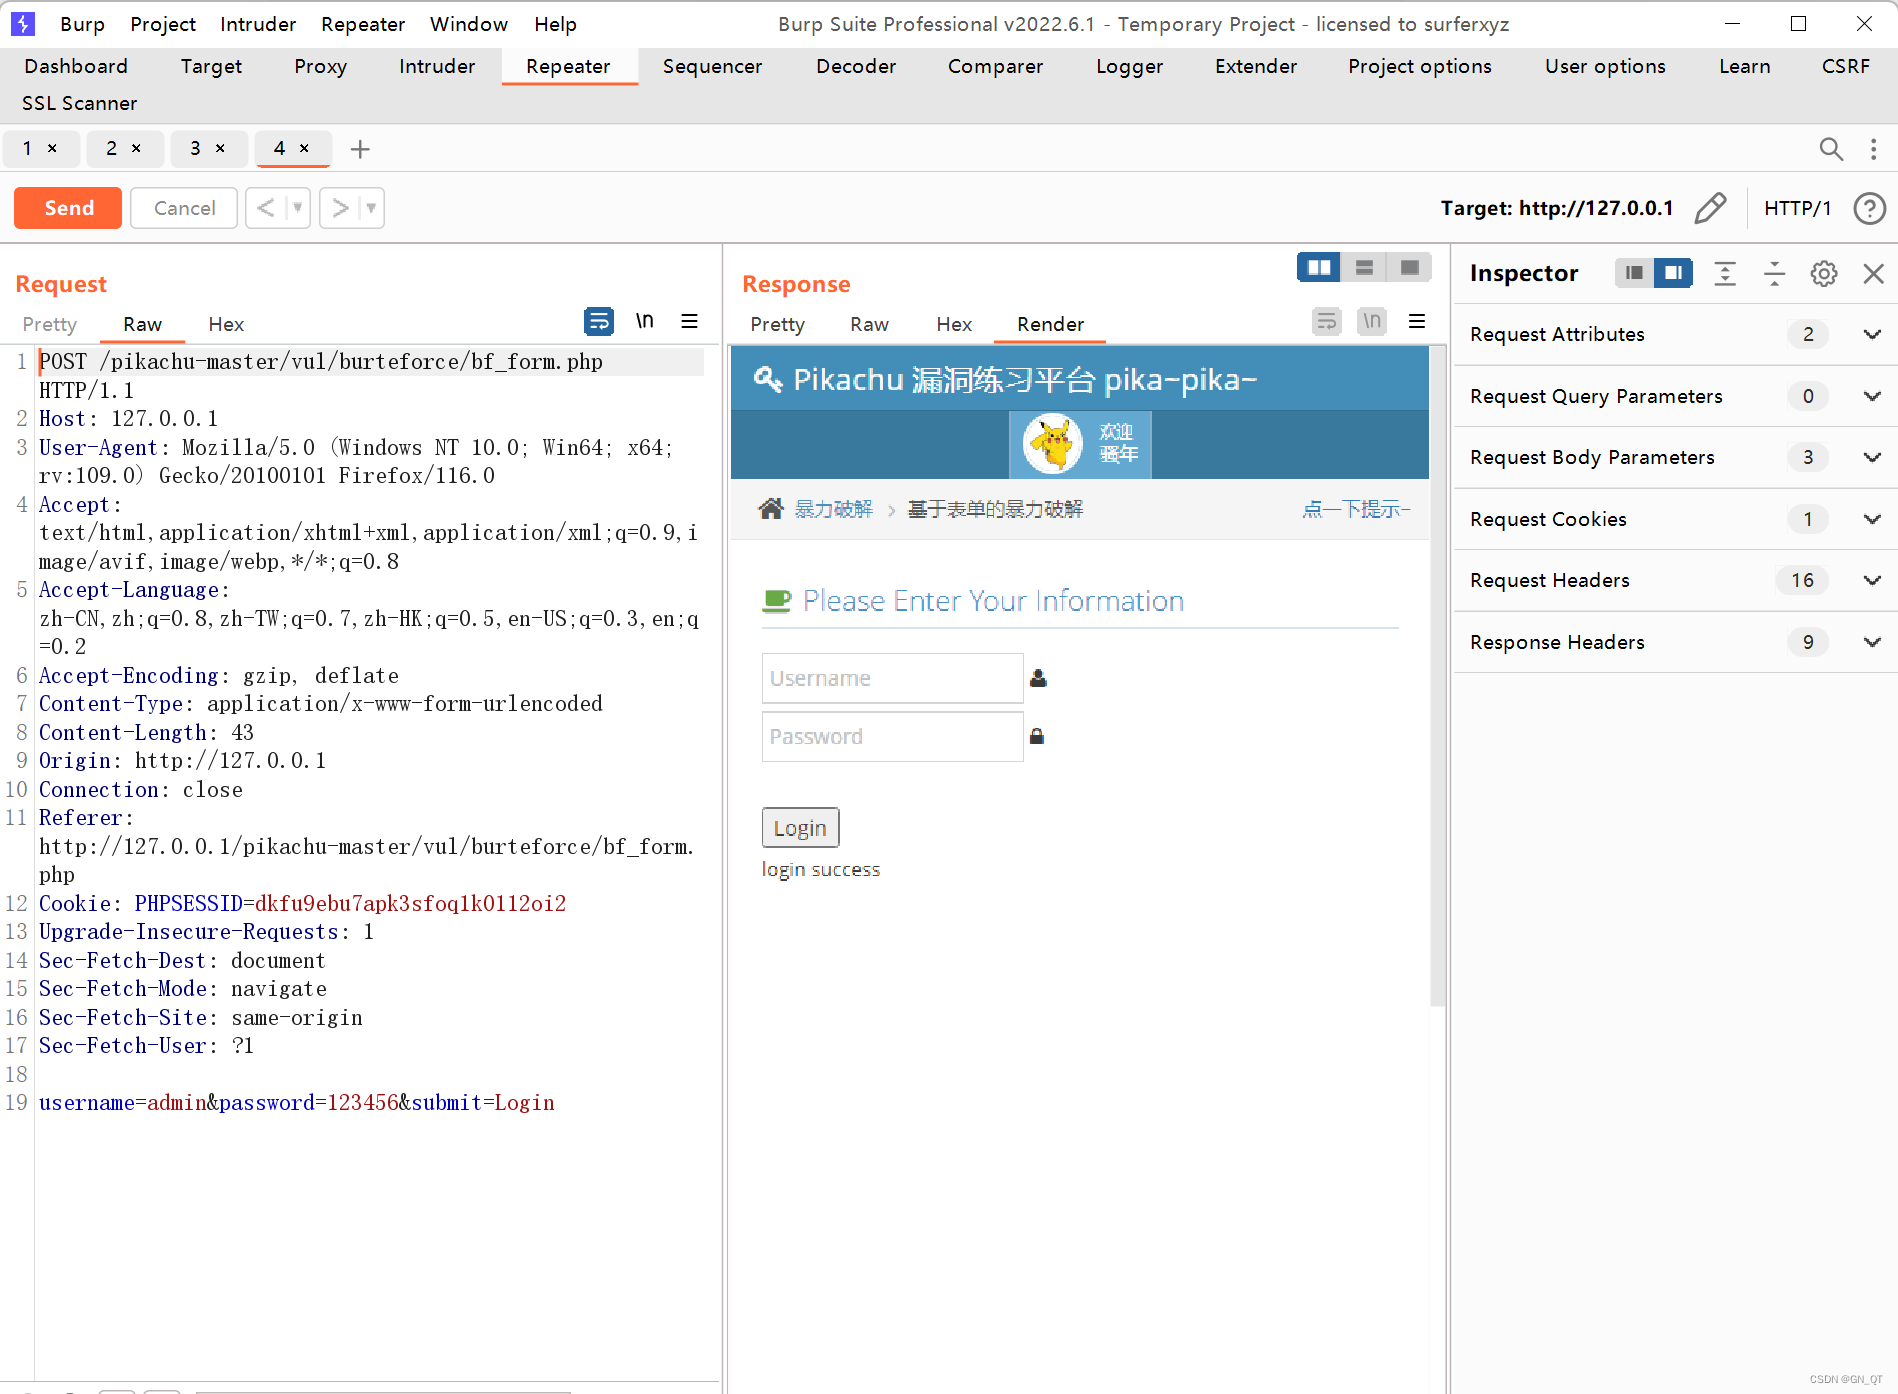Image resolution: width=1898 pixels, height=1394 pixels.
Task: Click the HTTP/1 protocol toggle
Action: [x=1797, y=208]
